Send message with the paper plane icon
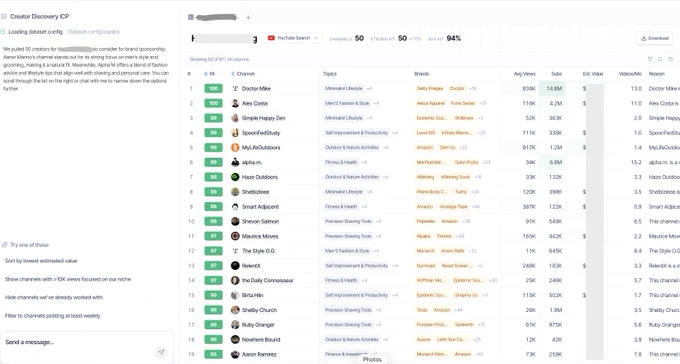This screenshot has height=364, width=680. [161, 352]
